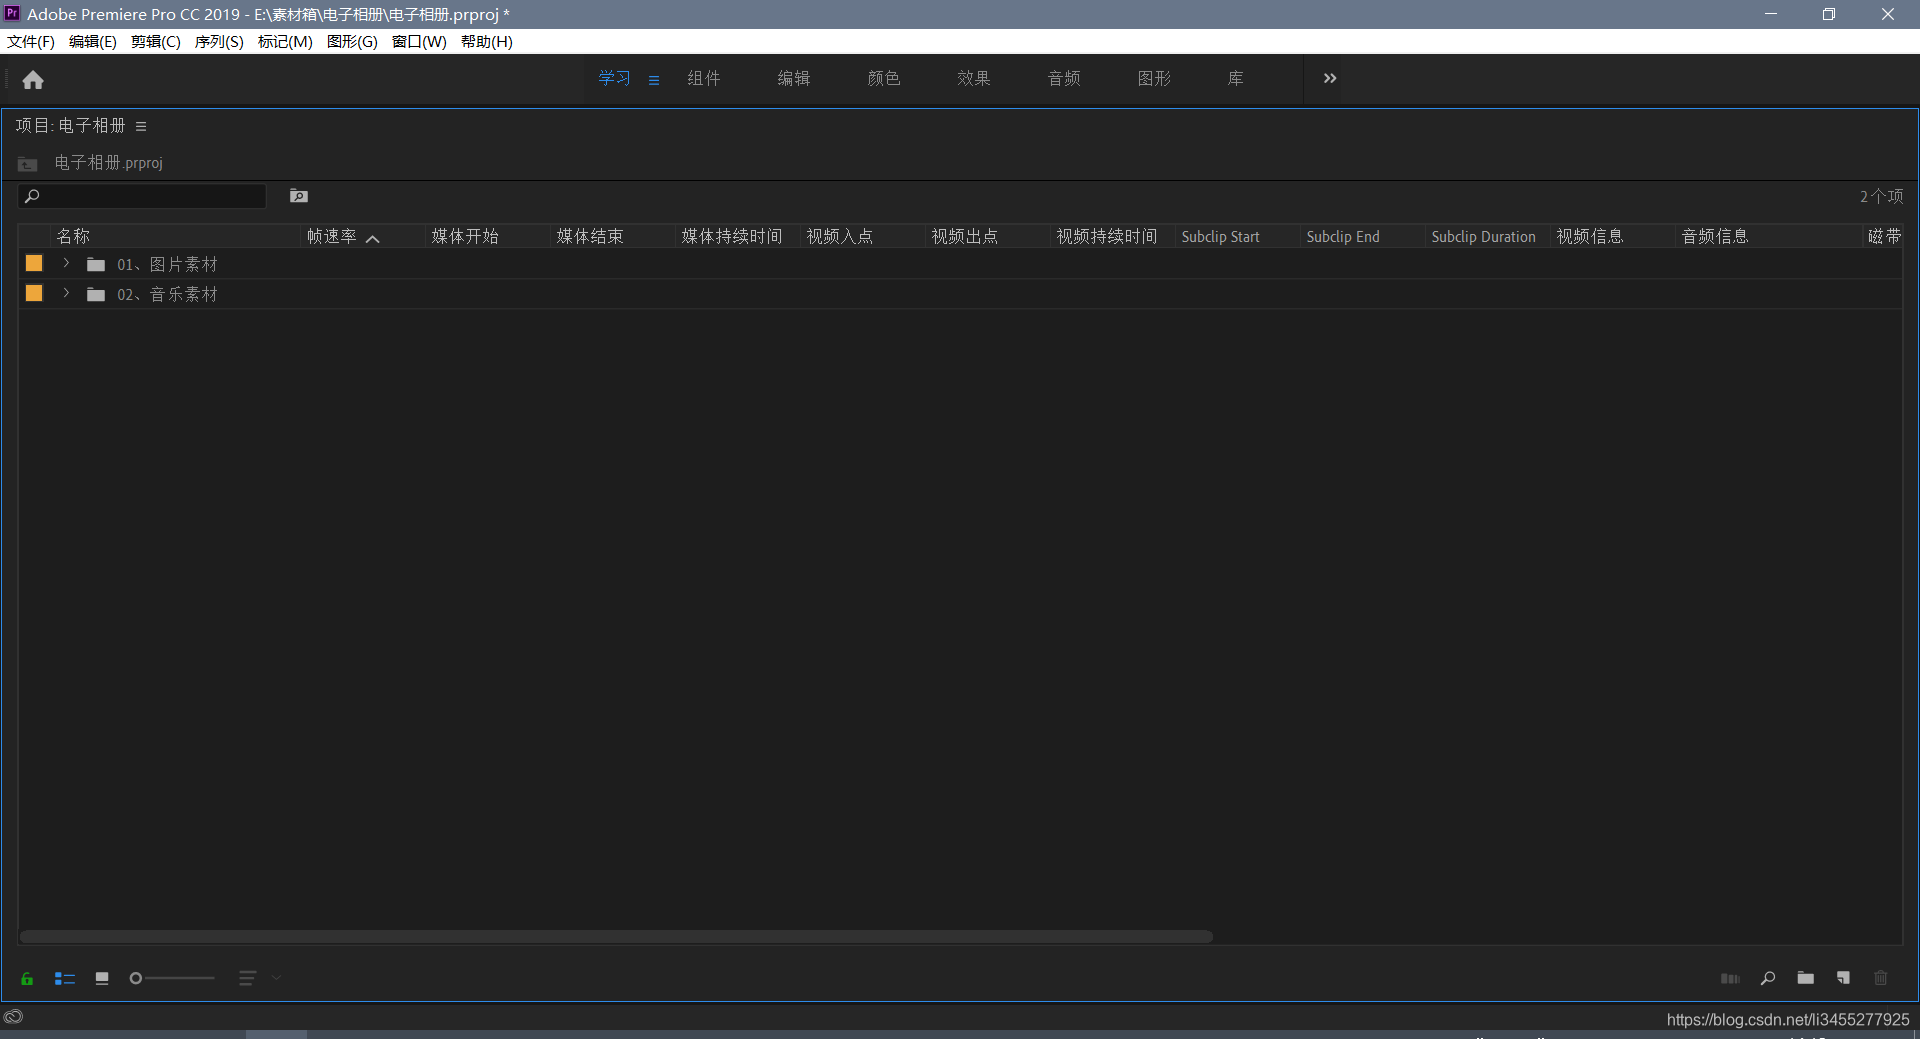Screen dimensions: 1920x1039
Task: Open the sort icons menu
Action: 247,978
